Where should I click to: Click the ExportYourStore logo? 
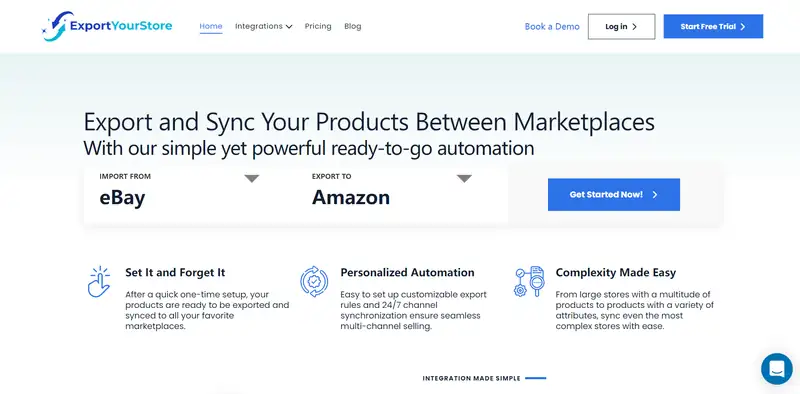point(107,26)
